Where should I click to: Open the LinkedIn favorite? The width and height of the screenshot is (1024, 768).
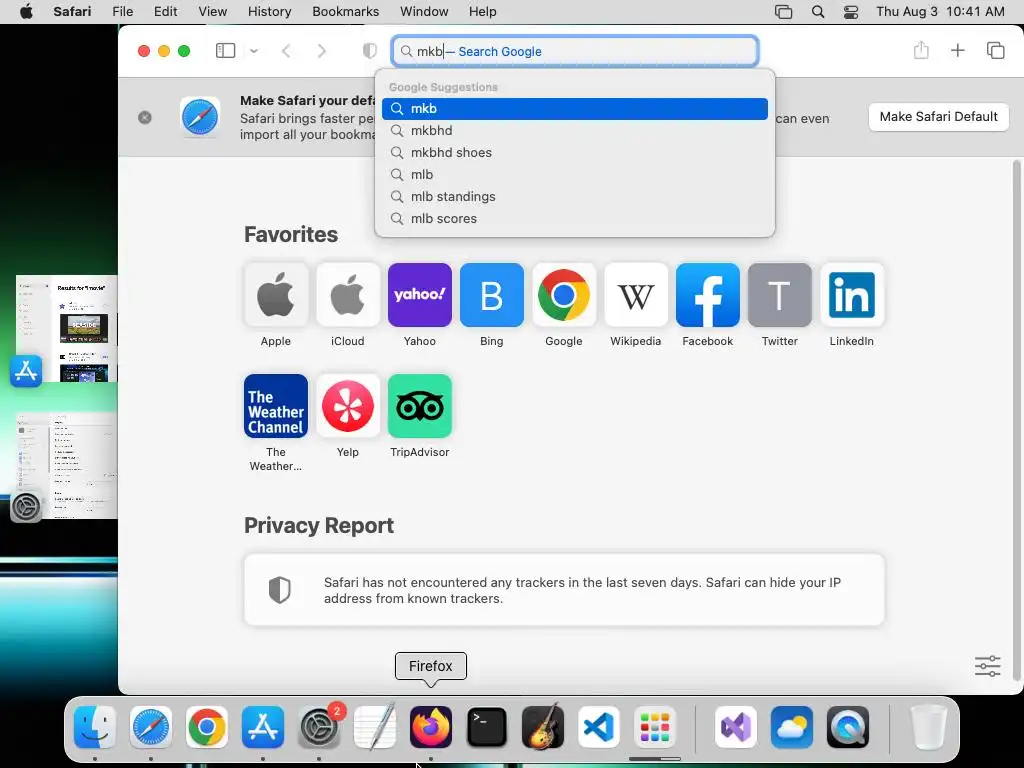pos(852,295)
